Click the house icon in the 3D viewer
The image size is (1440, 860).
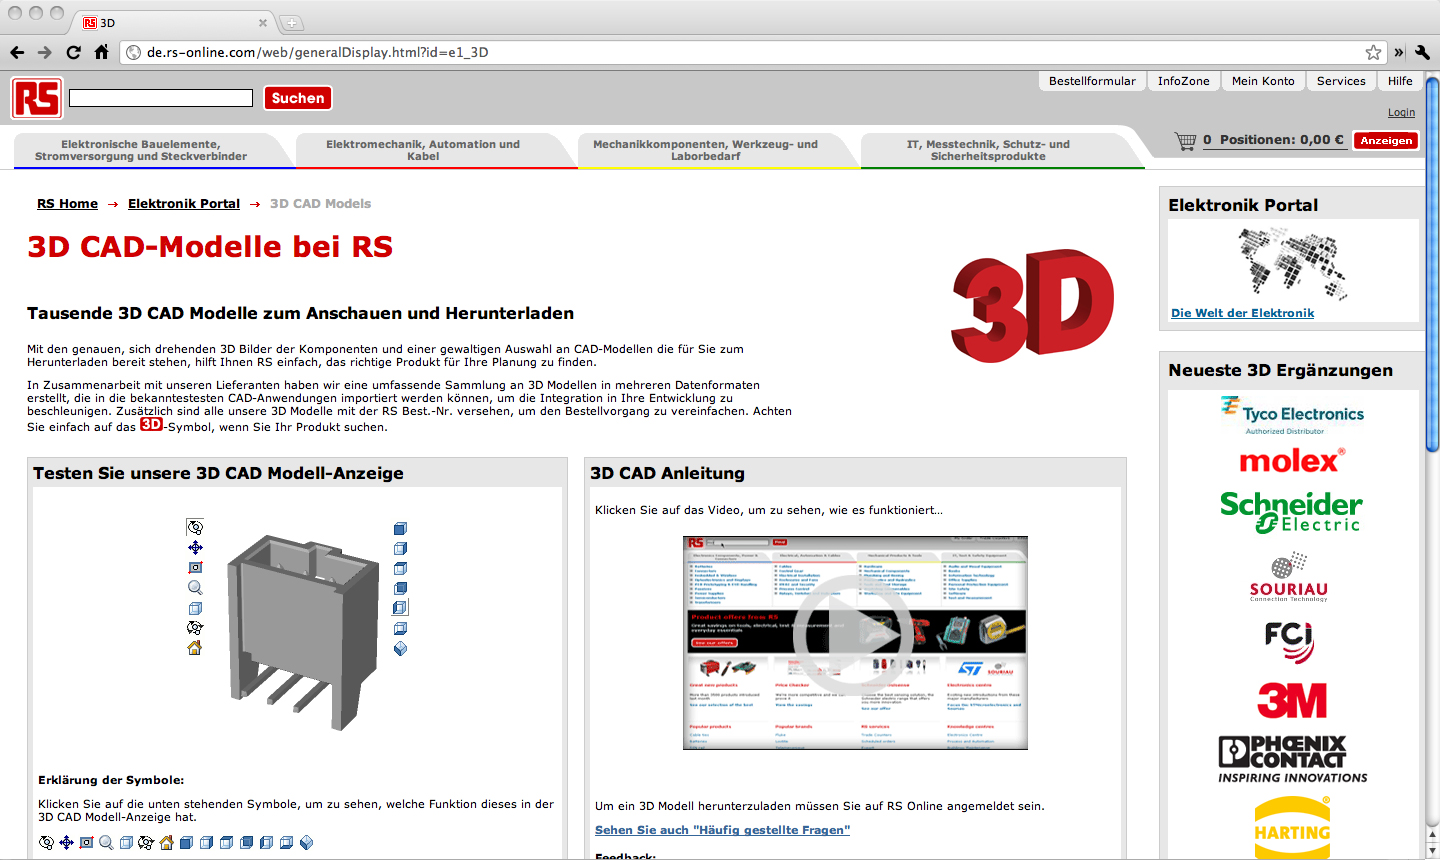tap(195, 648)
